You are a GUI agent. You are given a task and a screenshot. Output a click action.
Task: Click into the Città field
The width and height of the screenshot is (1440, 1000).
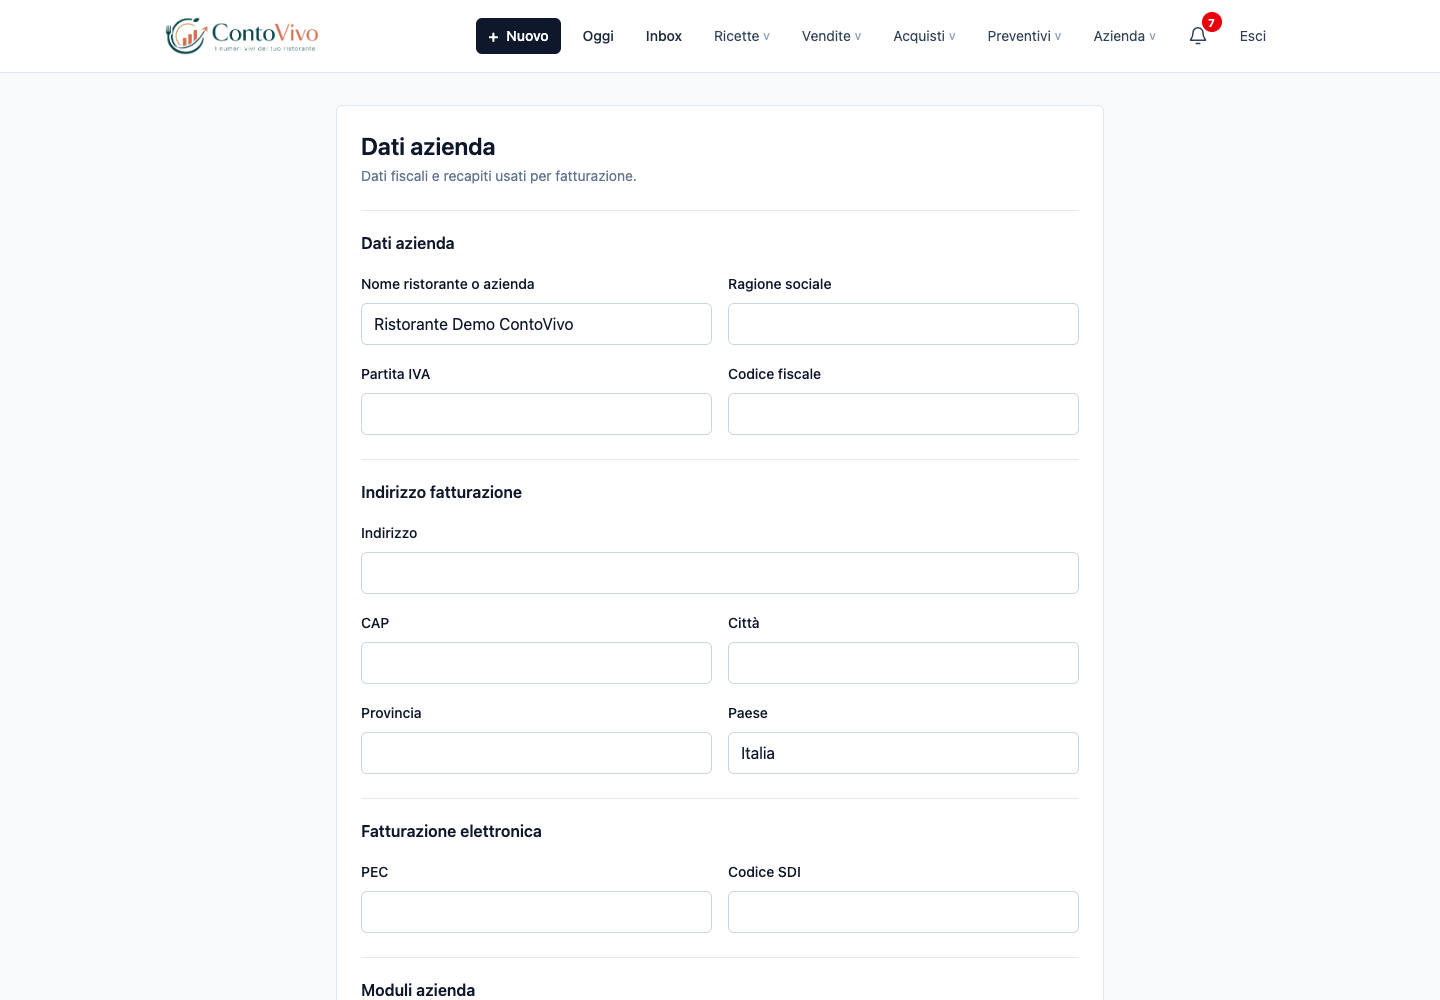(903, 663)
